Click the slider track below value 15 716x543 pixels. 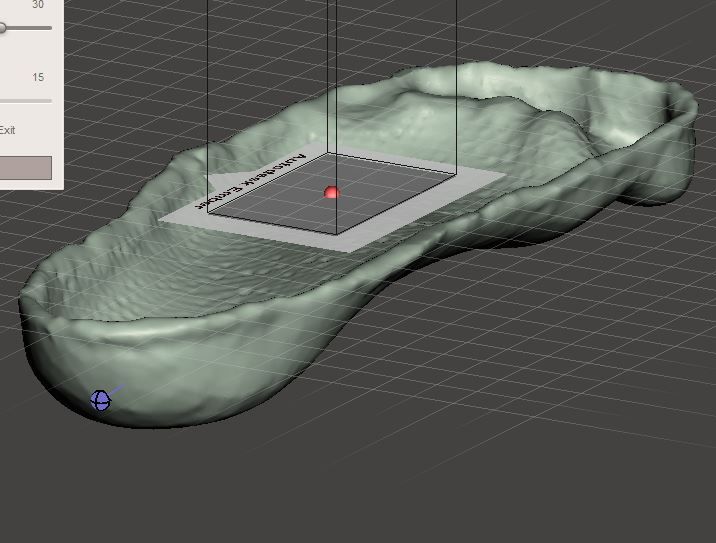tap(26, 100)
